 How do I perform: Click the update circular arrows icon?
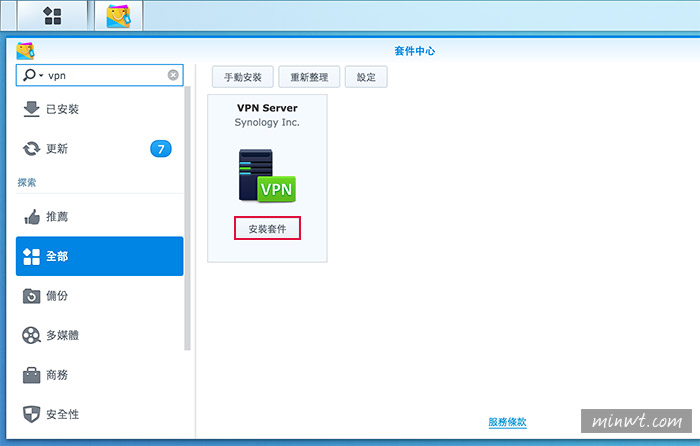point(31,149)
